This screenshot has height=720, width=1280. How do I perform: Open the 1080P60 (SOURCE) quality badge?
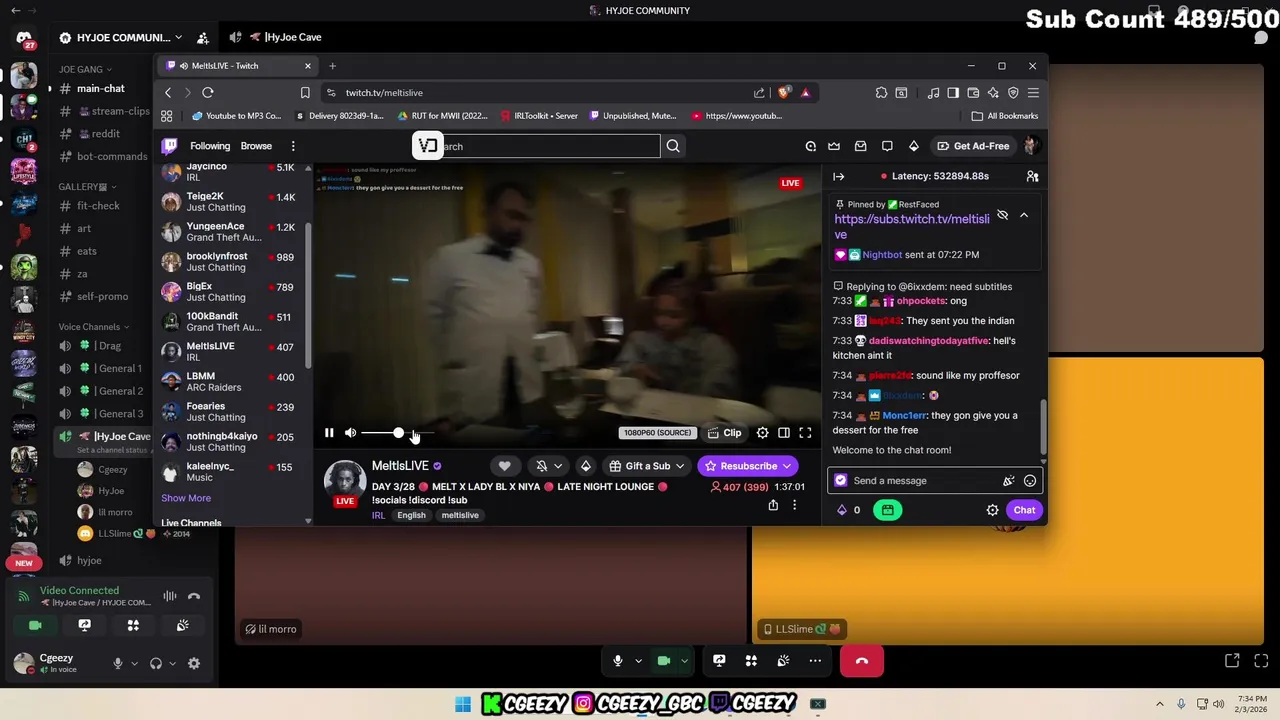coord(657,433)
